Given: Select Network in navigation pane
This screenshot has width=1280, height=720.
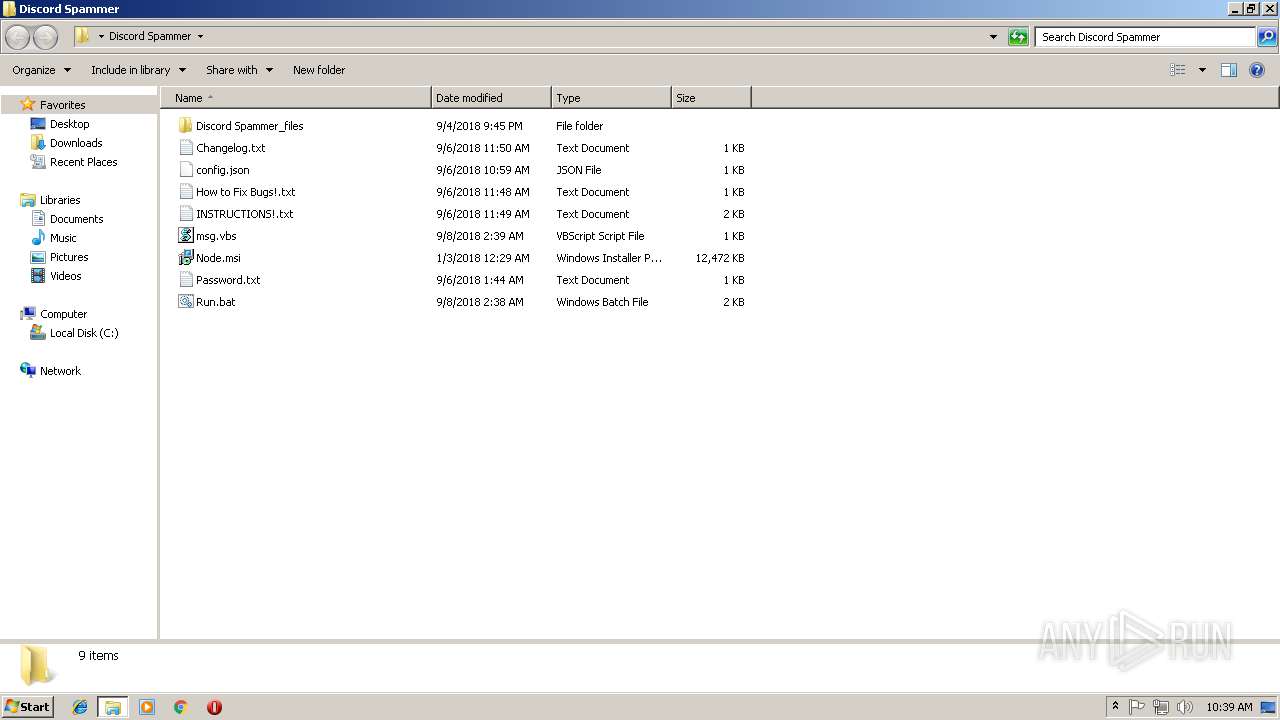Looking at the screenshot, I should 60,371.
